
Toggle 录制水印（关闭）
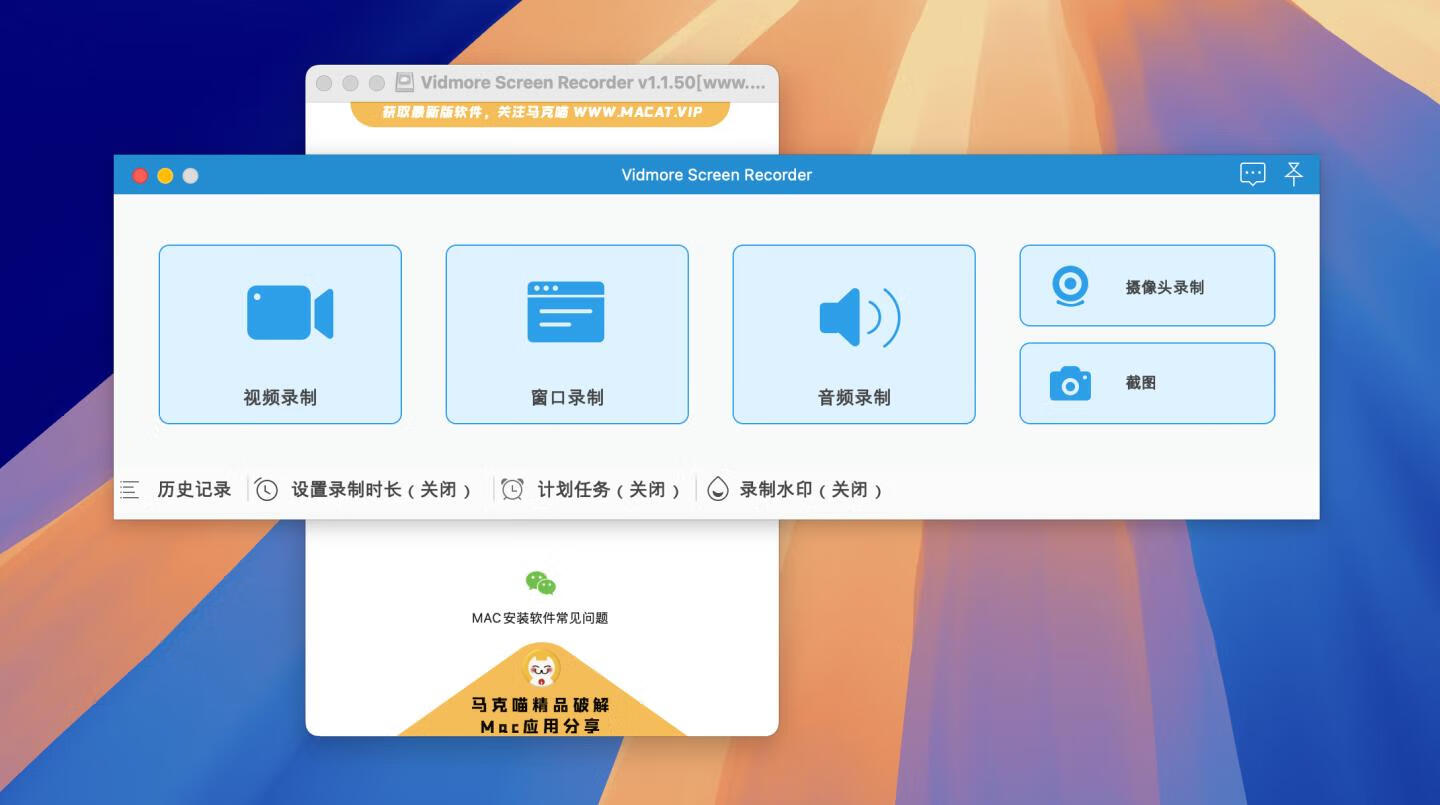(x=812, y=489)
